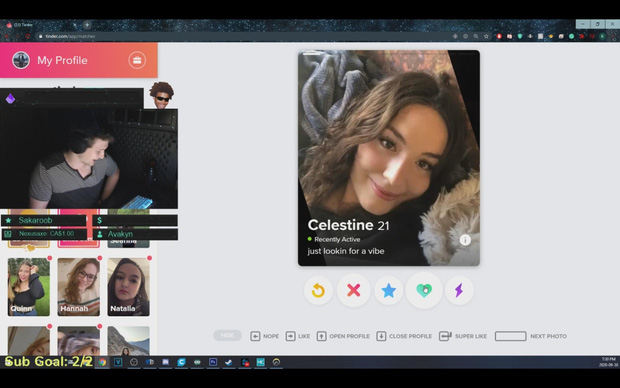Click the blue star Super Like button
This screenshot has height=388, width=620.
click(x=388, y=291)
